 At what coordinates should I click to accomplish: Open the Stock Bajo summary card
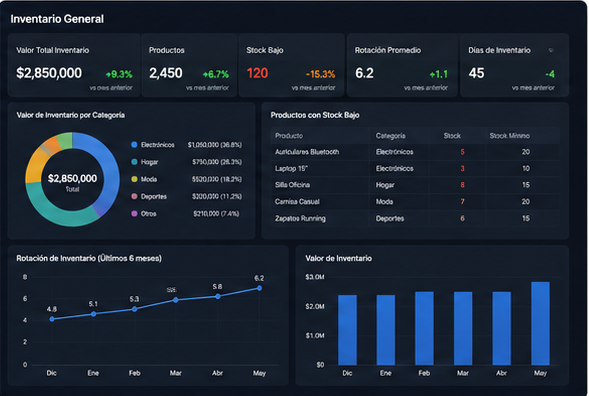click(x=291, y=65)
